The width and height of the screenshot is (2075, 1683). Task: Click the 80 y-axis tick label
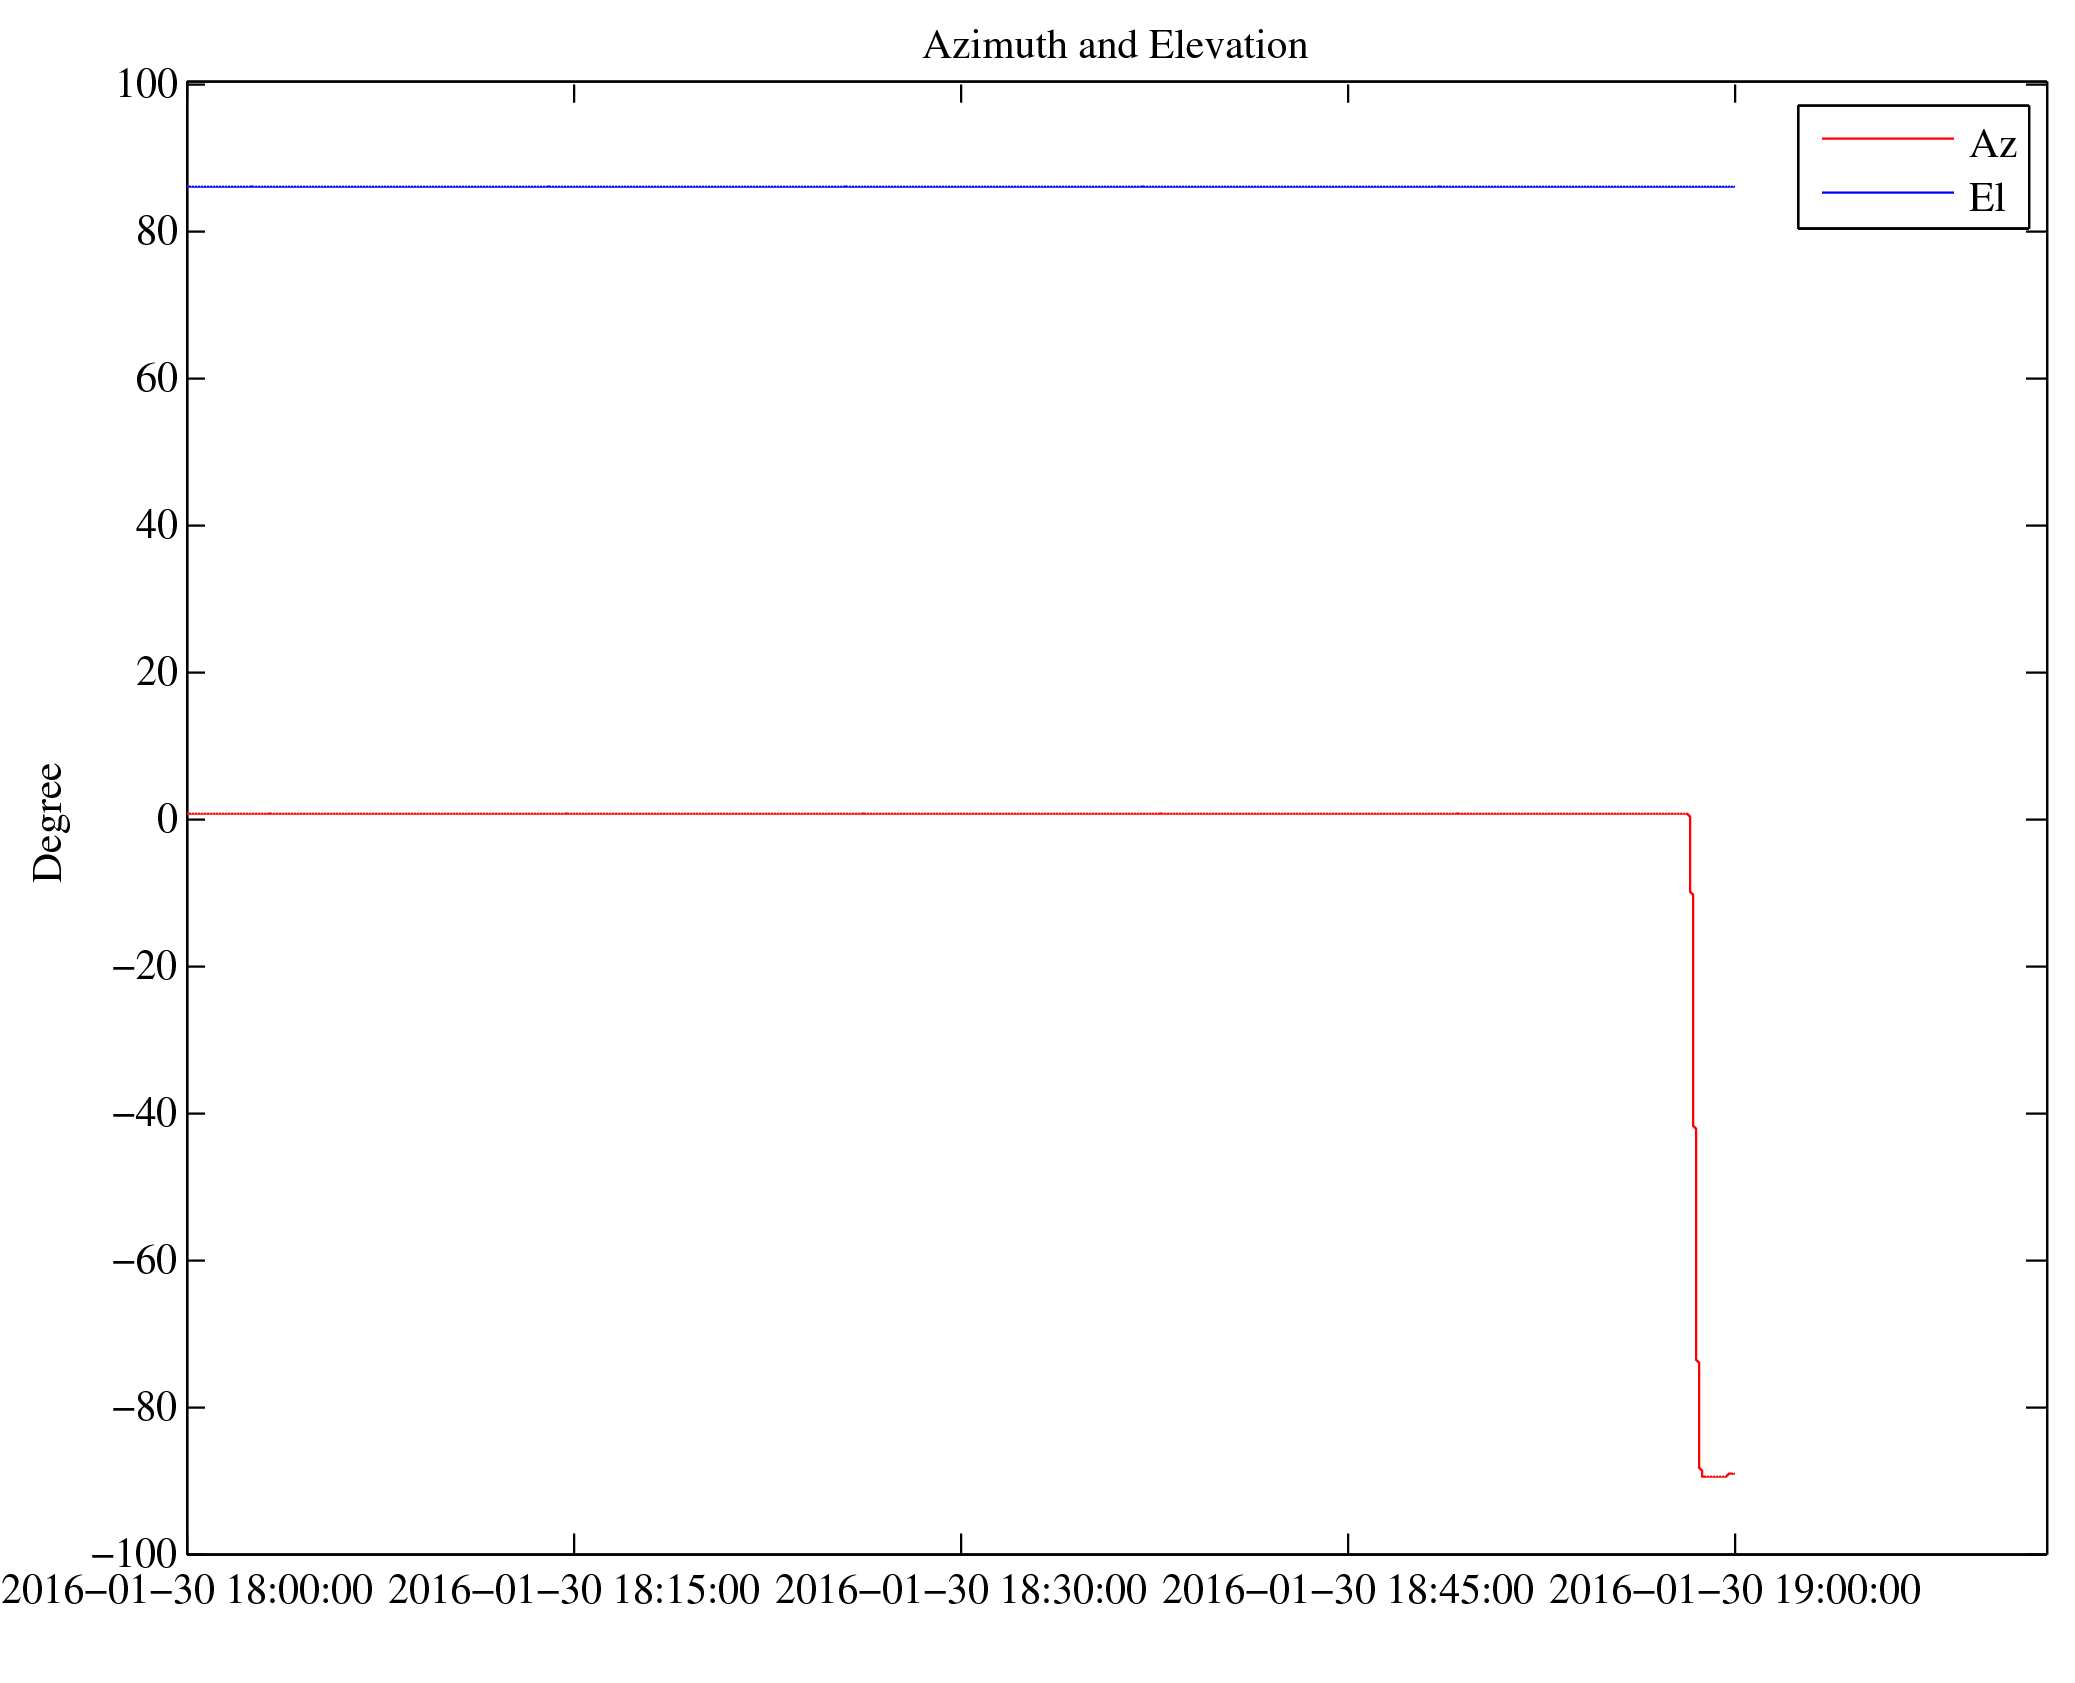point(157,231)
